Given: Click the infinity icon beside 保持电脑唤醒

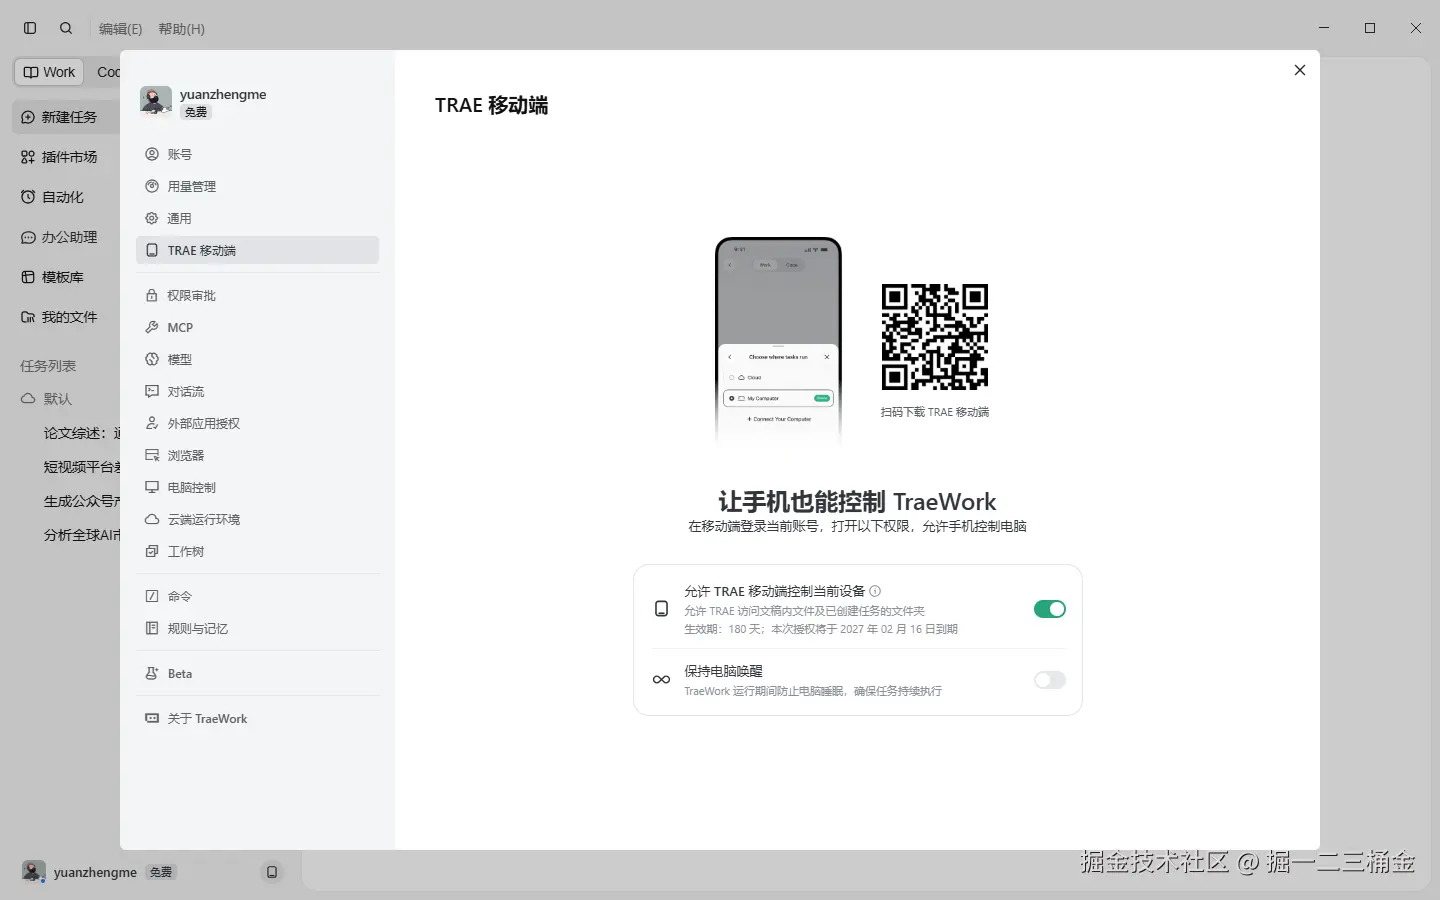Looking at the screenshot, I should [x=661, y=680].
